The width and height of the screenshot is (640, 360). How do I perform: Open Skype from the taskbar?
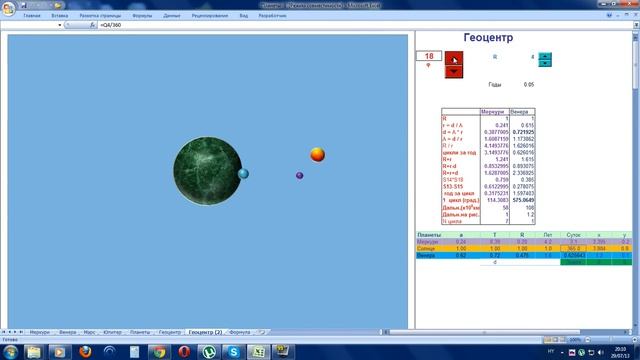233,352
